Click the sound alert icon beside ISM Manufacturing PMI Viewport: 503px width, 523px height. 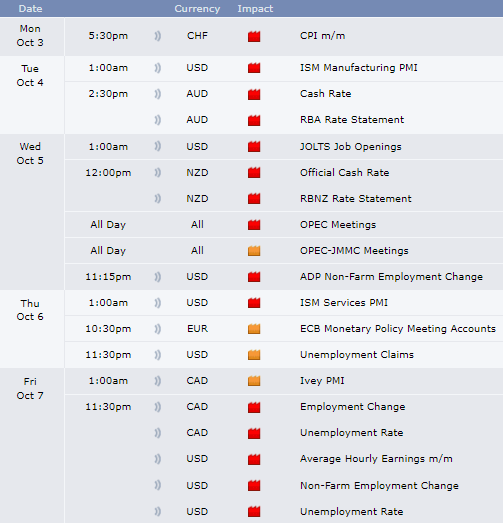pyautogui.click(x=158, y=68)
